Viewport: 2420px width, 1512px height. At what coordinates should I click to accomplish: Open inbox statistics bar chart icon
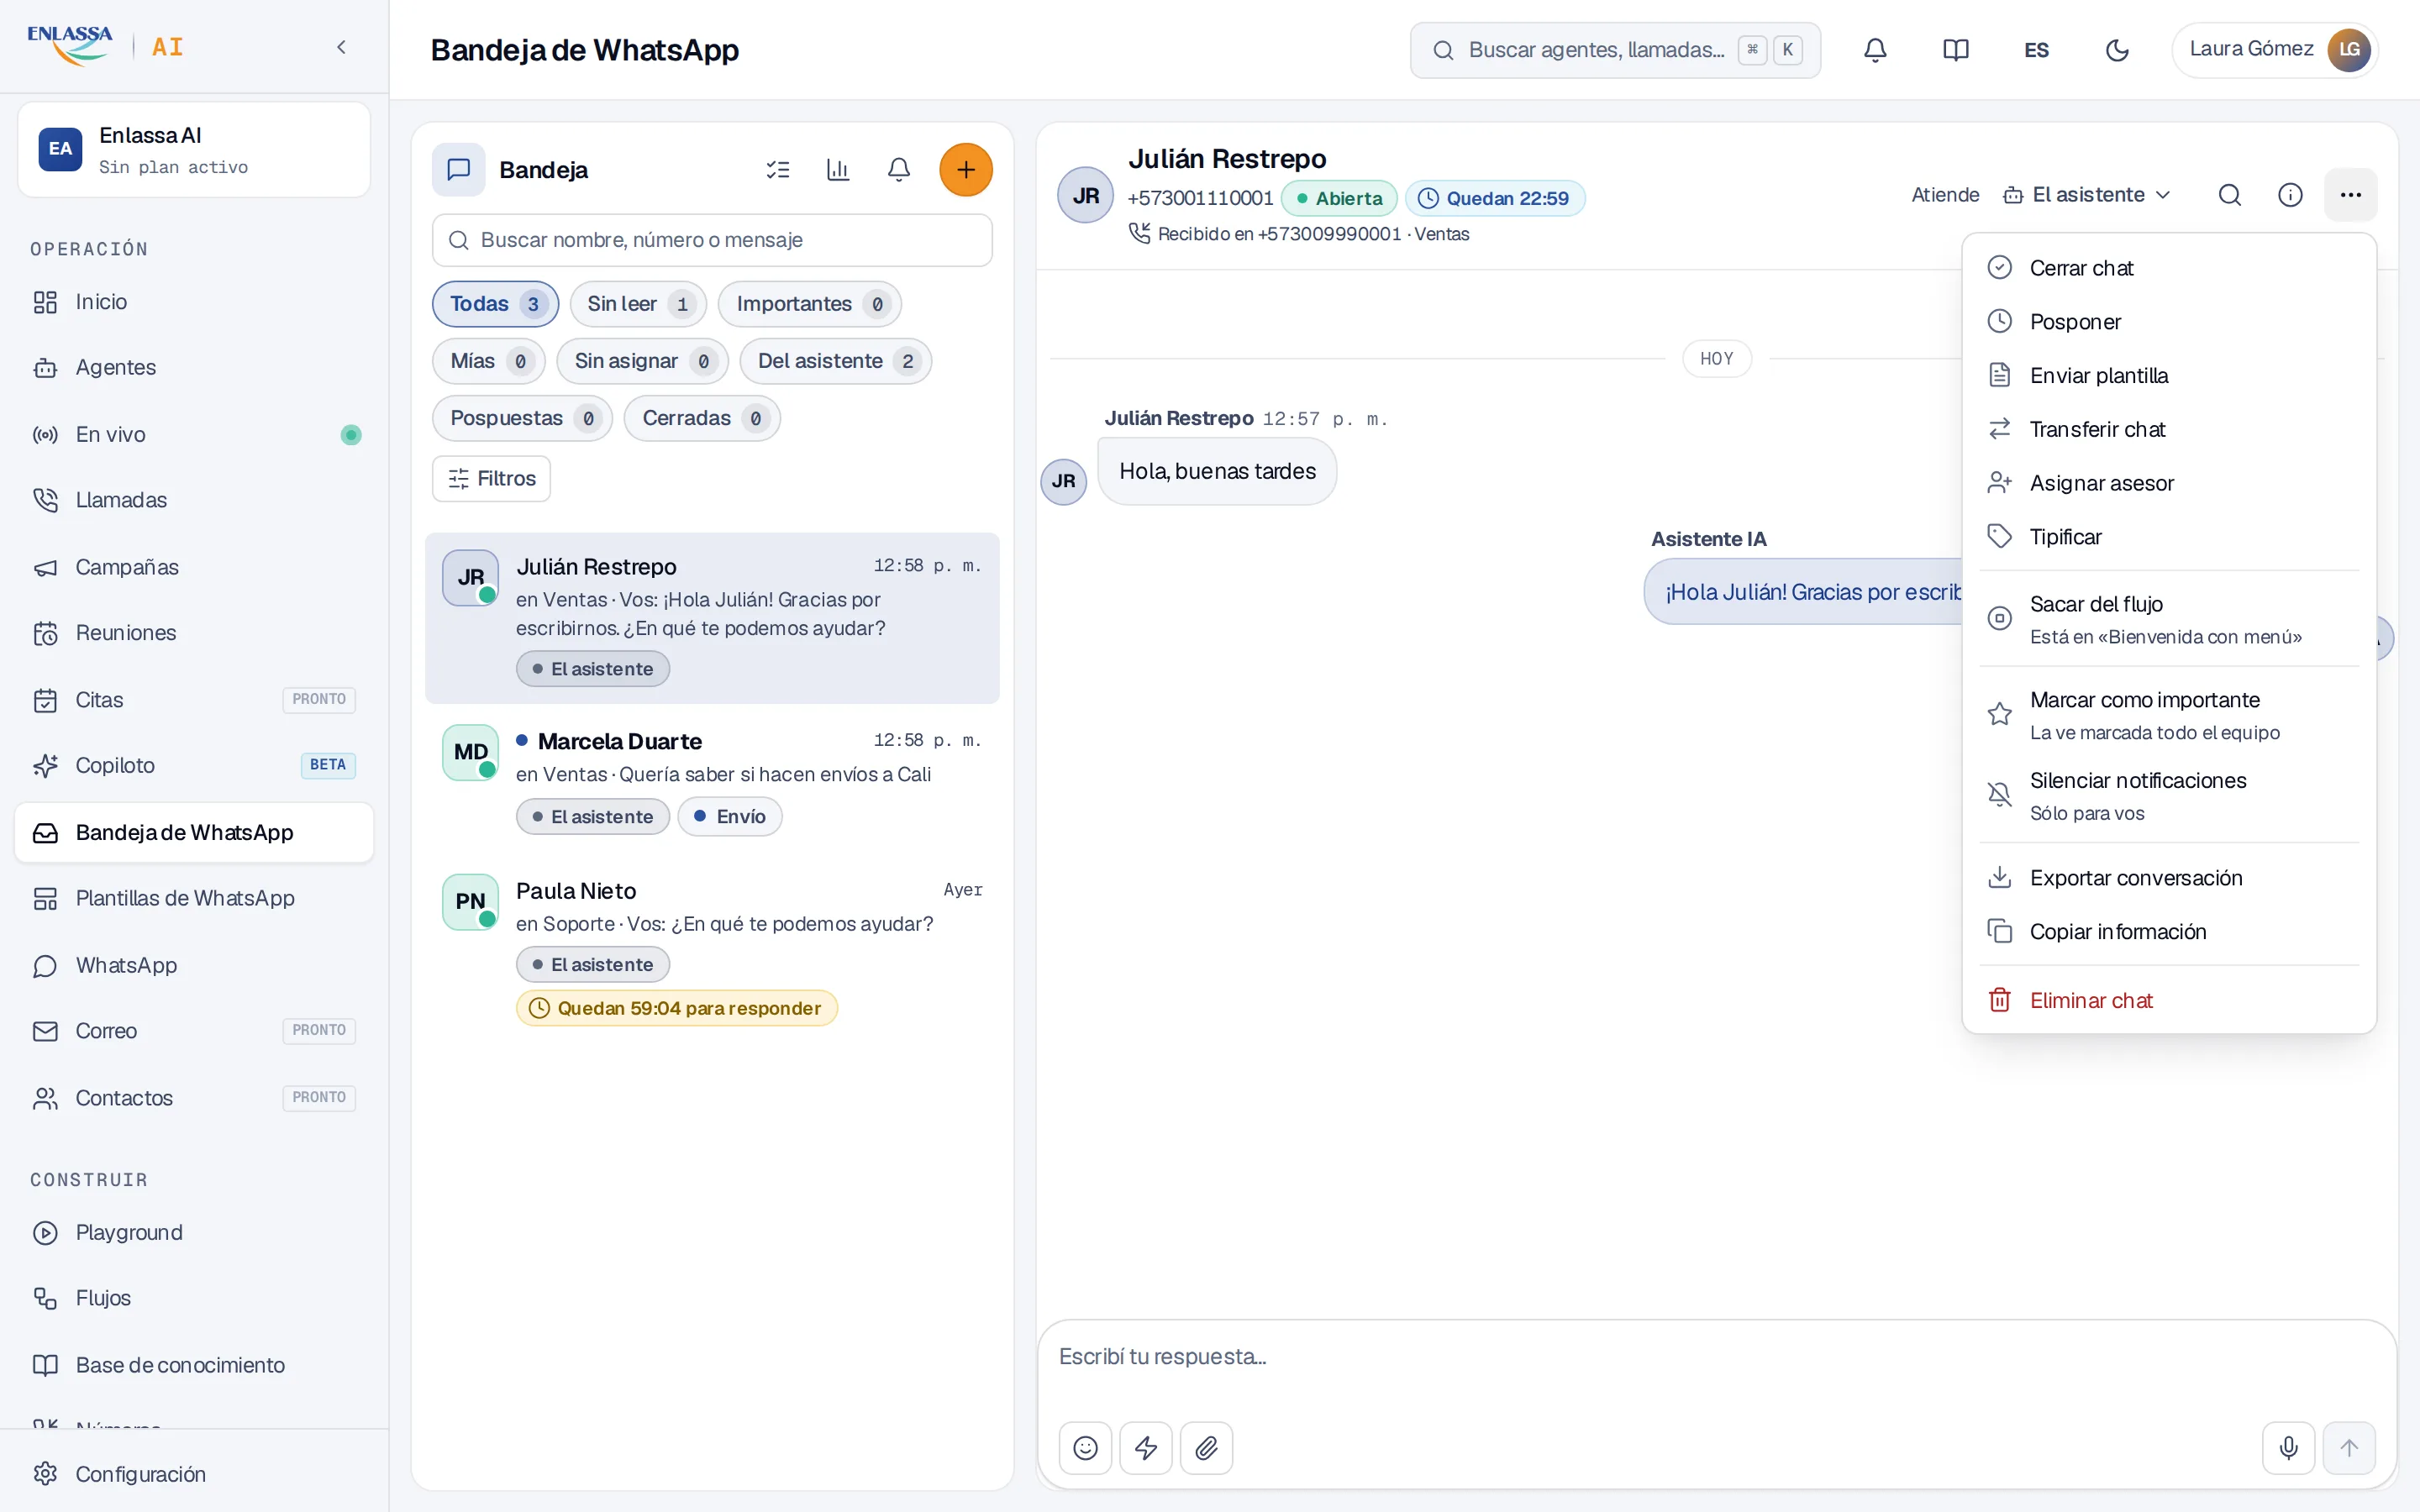[838, 170]
